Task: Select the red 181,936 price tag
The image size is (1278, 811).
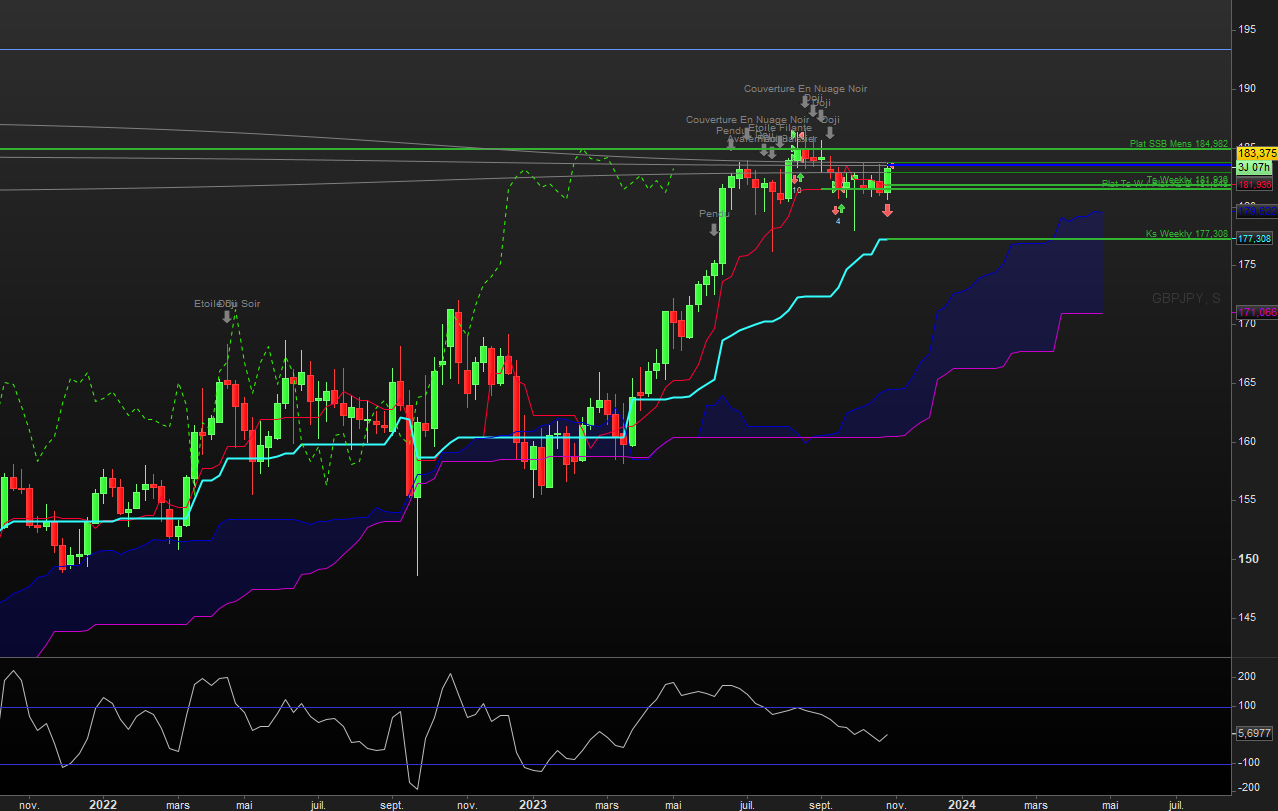Action: click(x=1255, y=185)
